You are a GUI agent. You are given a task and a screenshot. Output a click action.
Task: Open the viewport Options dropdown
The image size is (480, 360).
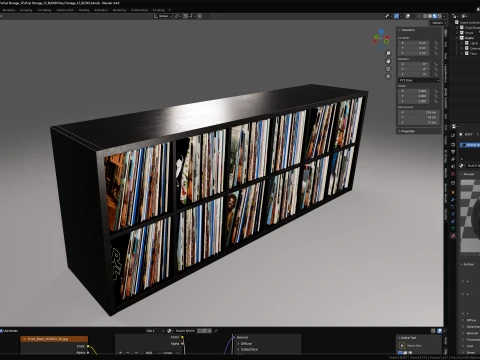tap(438, 23)
